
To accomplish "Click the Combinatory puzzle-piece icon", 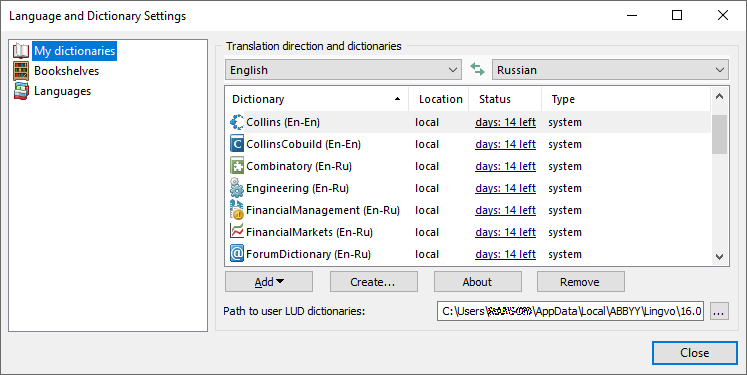I will click(237, 166).
